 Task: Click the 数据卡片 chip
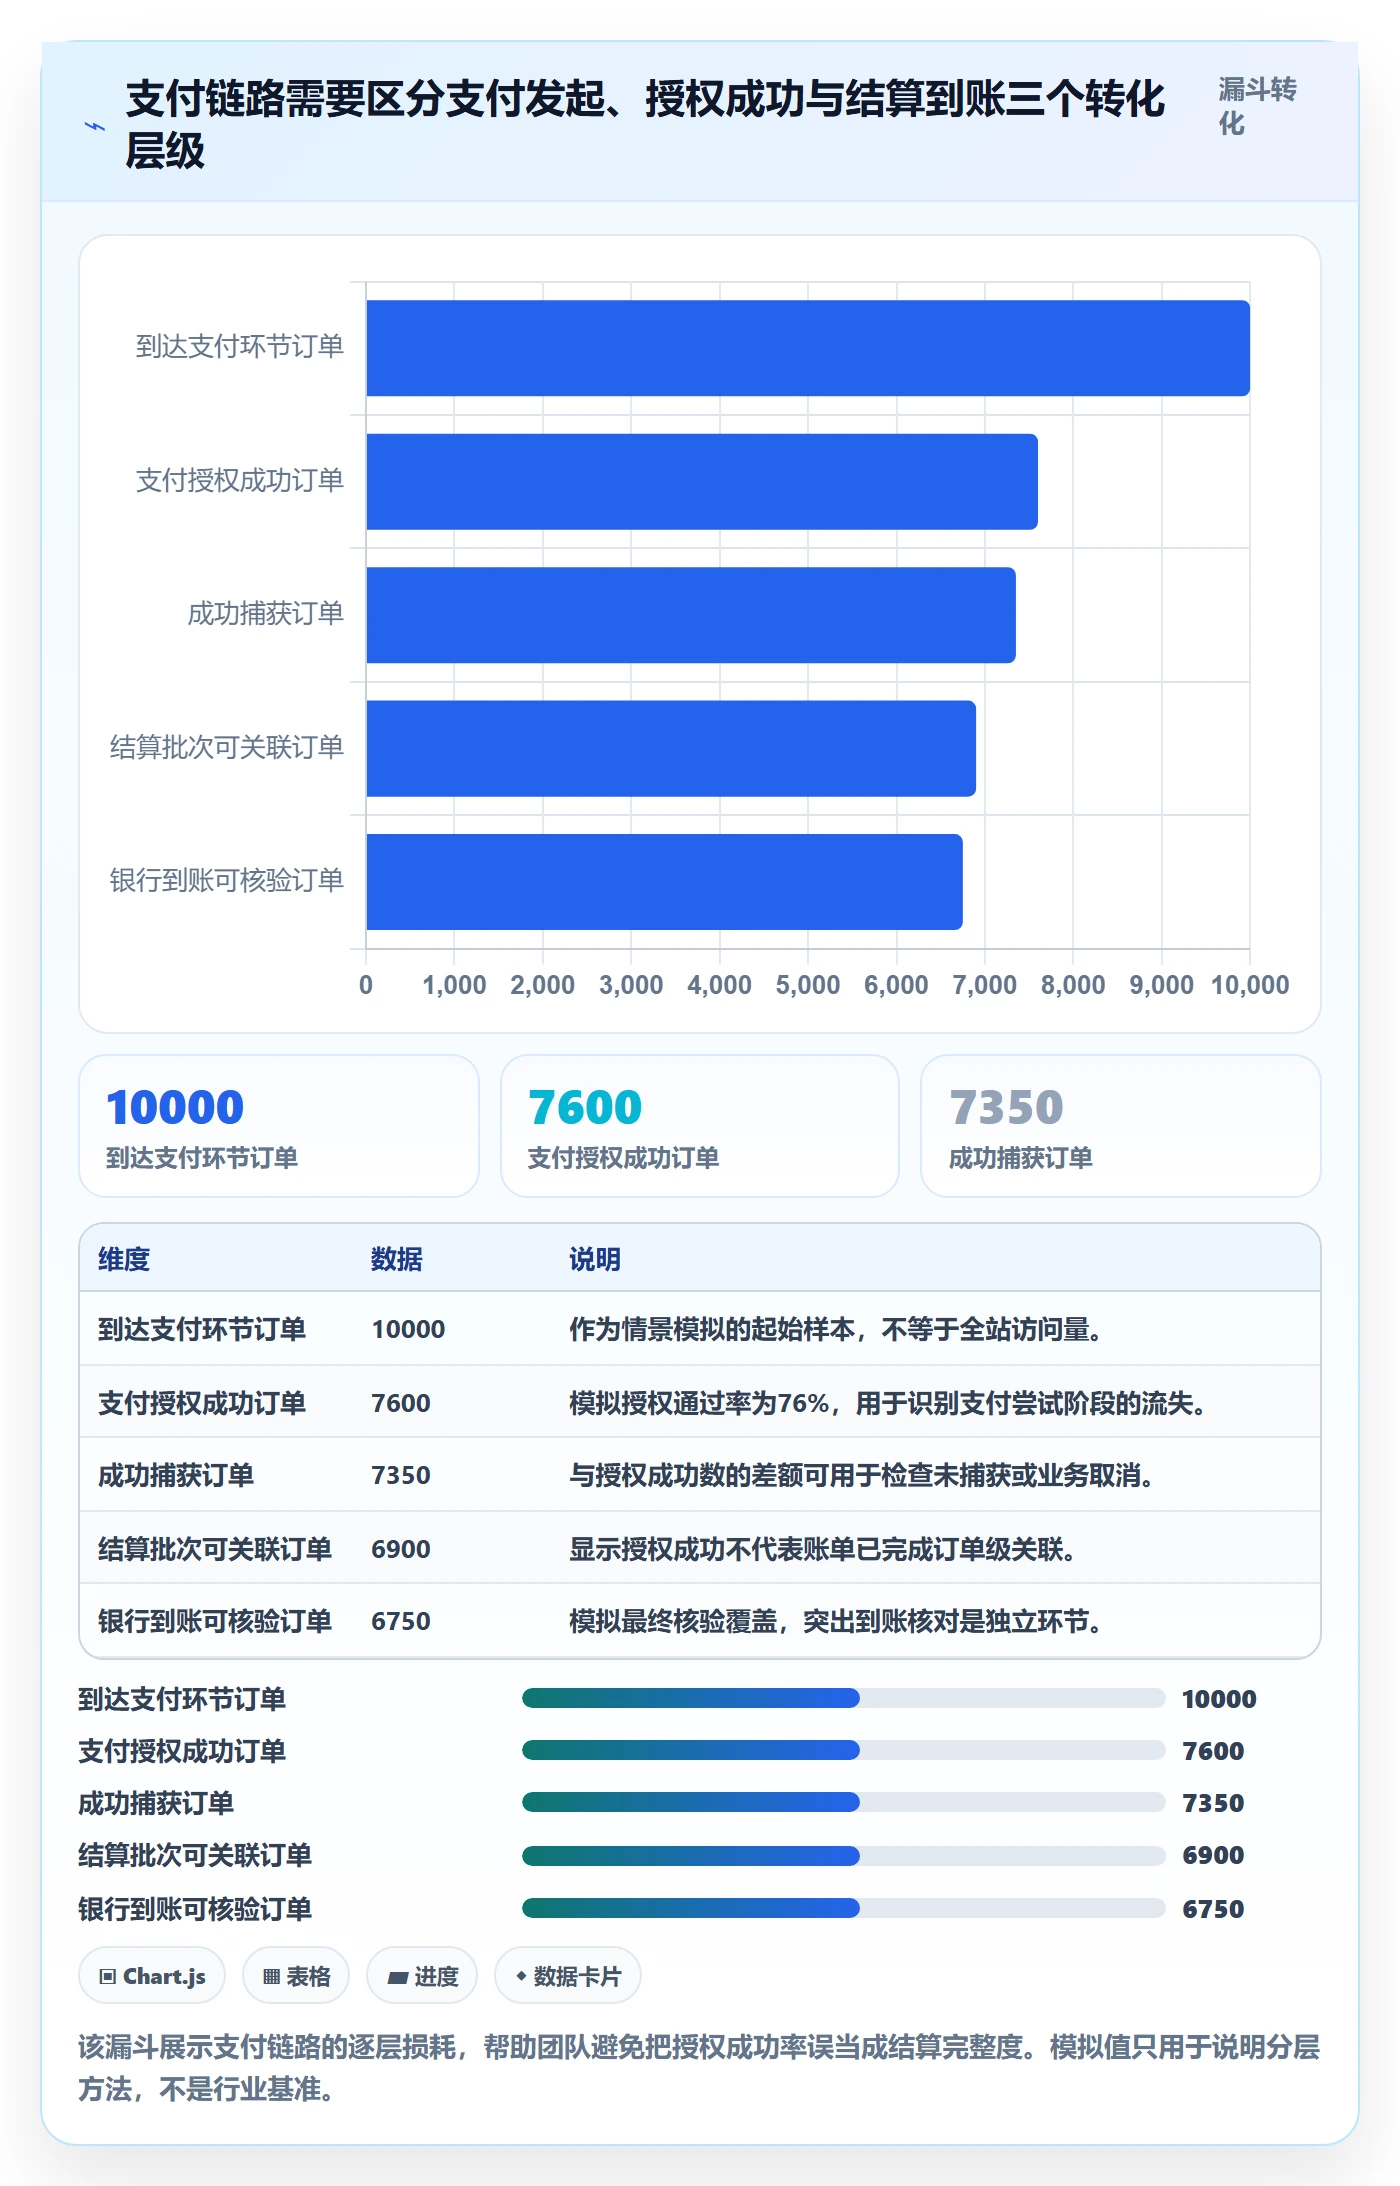pos(568,1976)
